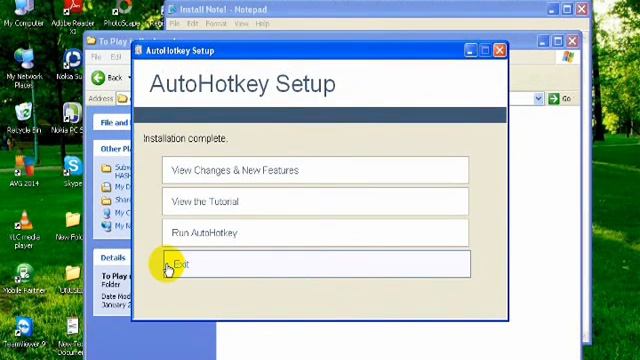Launch Mobile Partner desktop shortcut

[x=24, y=279]
